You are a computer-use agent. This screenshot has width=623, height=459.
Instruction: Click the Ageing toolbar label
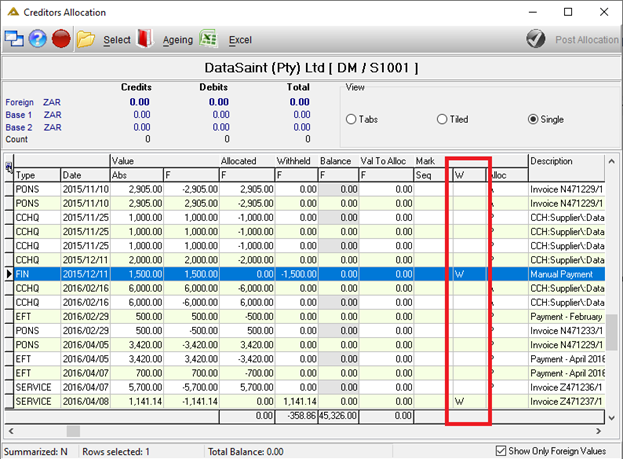pyautogui.click(x=178, y=40)
